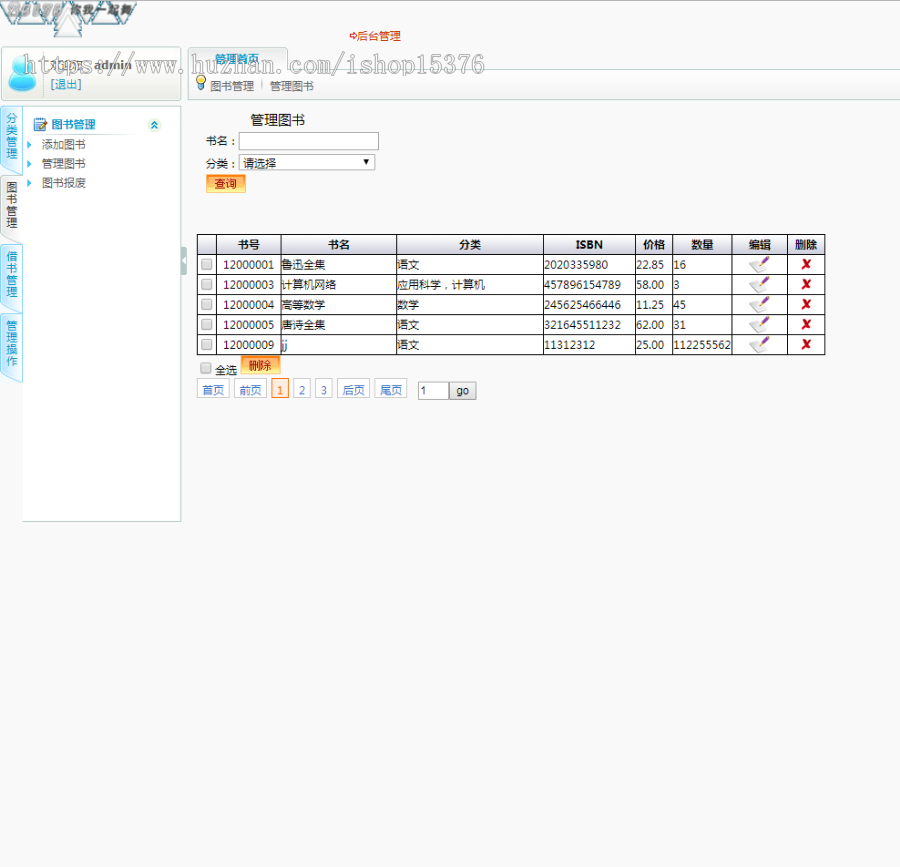Screen dimensions: 900x867
Task: Collapse the 图书管理 menu with double chevron
Action: coord(153,124)
